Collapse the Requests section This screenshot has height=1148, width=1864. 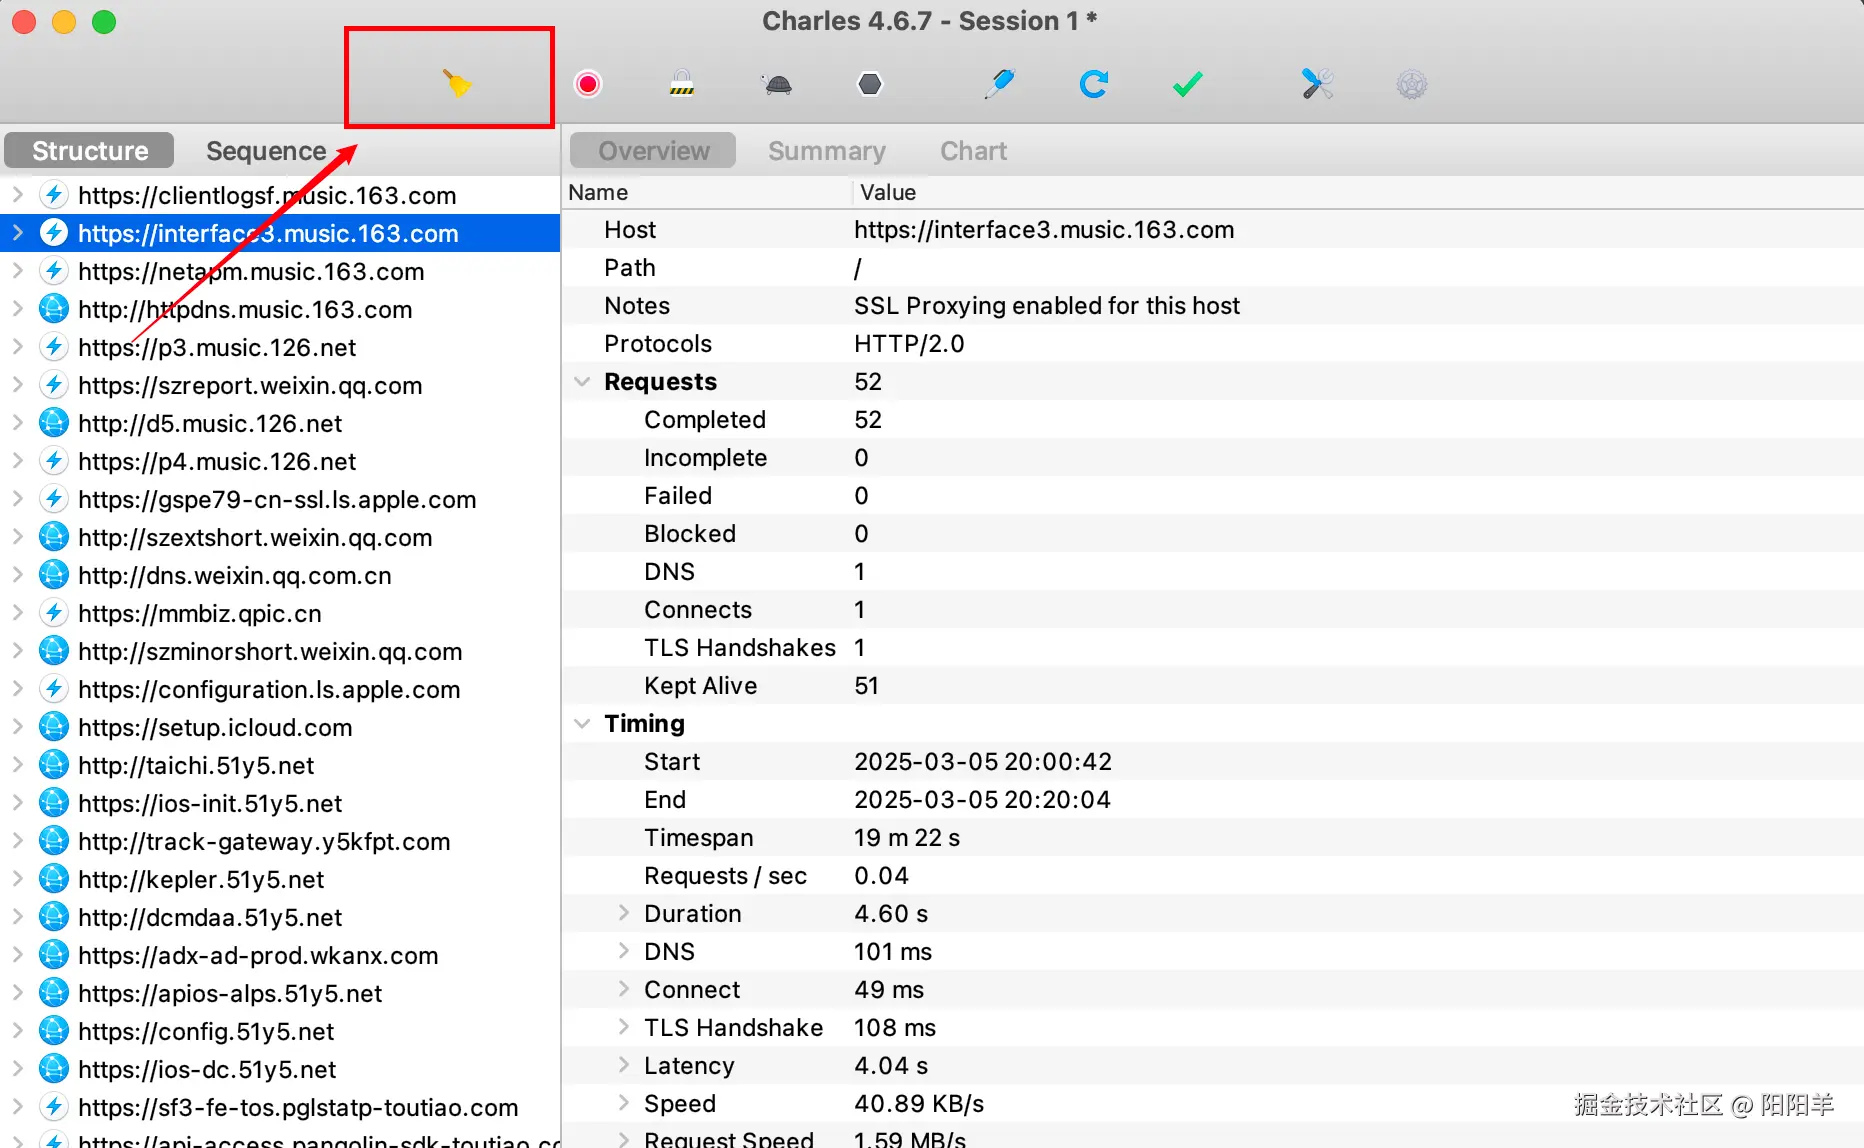[582, 382]
